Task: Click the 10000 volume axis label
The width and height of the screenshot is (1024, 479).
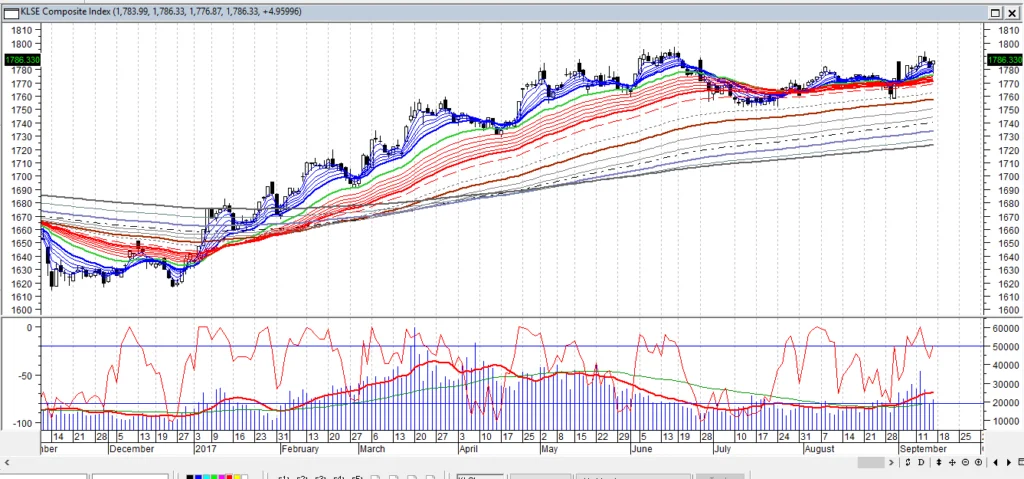Action: tap(1008, 421)
